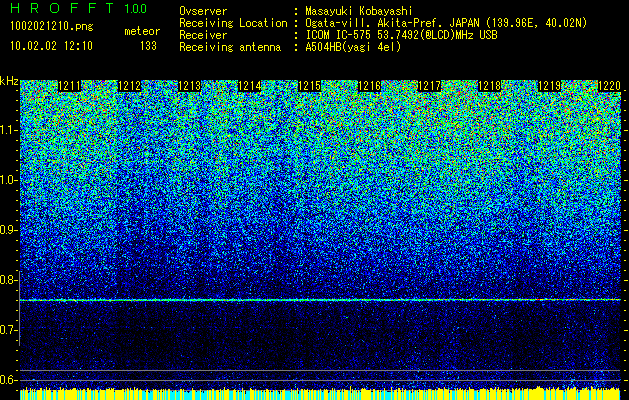This screenshot has width=629, height=400.
Task: Click the 1.0 frequency axis label
Action: coord(8,180)
